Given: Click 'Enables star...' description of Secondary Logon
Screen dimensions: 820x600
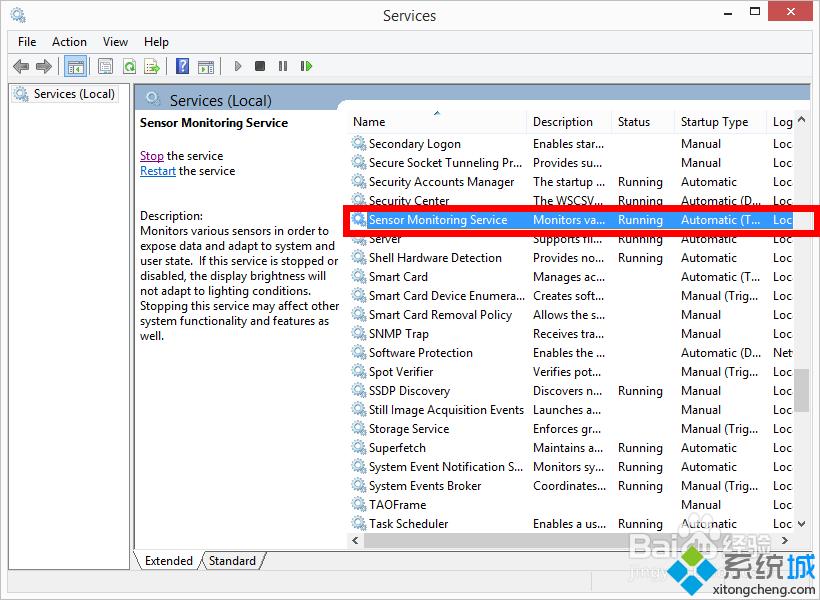Looking at the screenshot, I should 568,143.
